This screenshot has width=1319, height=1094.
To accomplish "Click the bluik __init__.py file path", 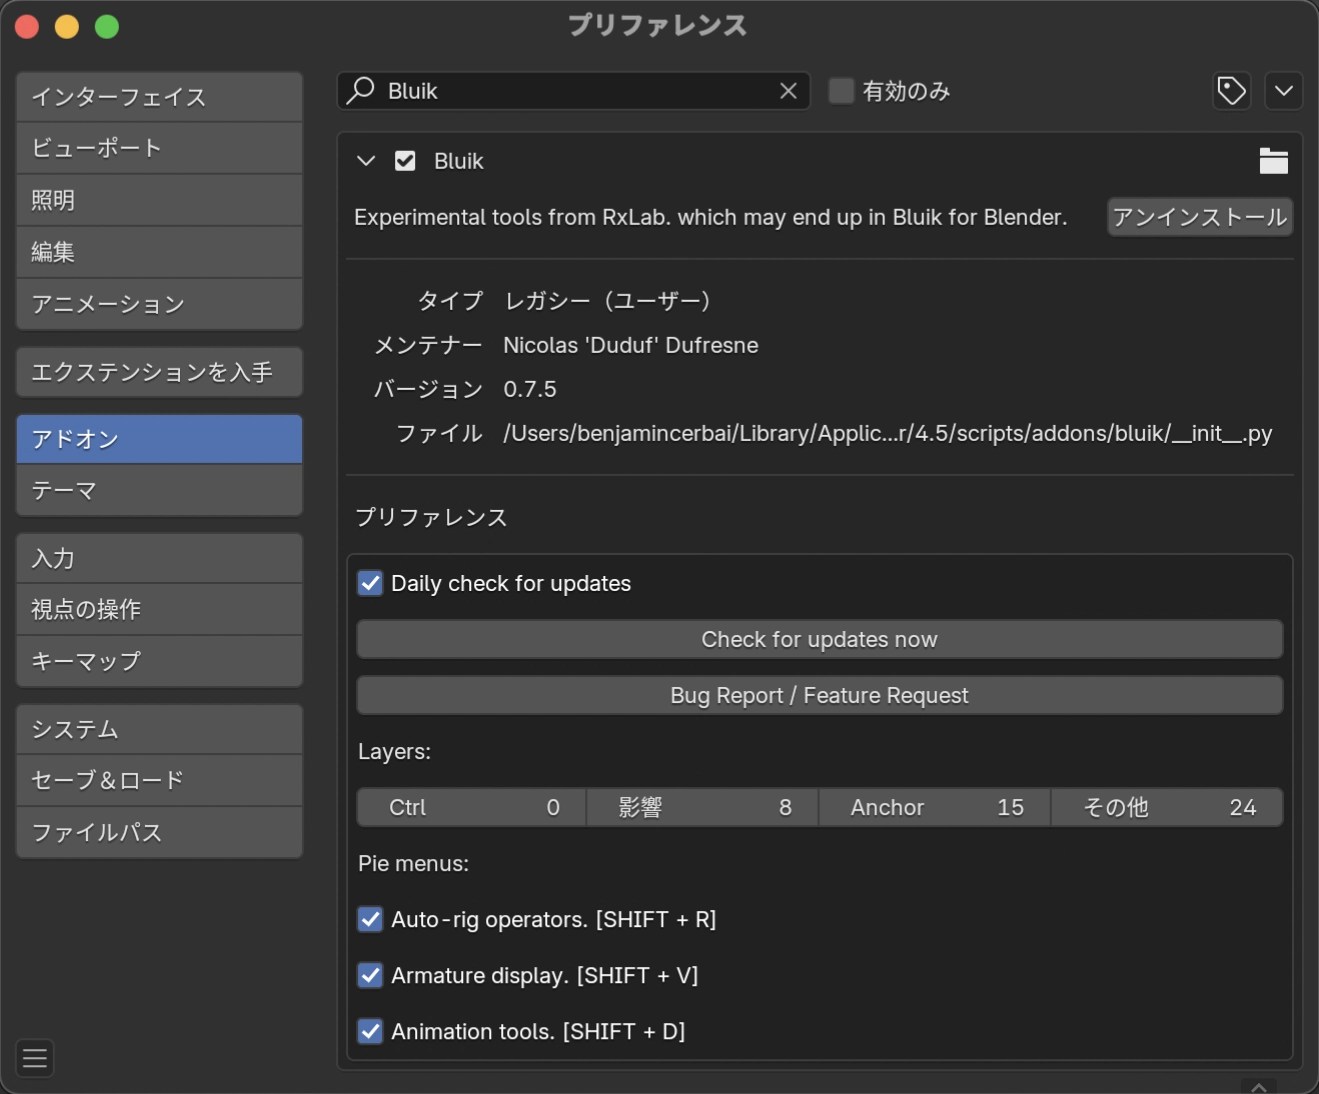I will (x=888, y=433).
